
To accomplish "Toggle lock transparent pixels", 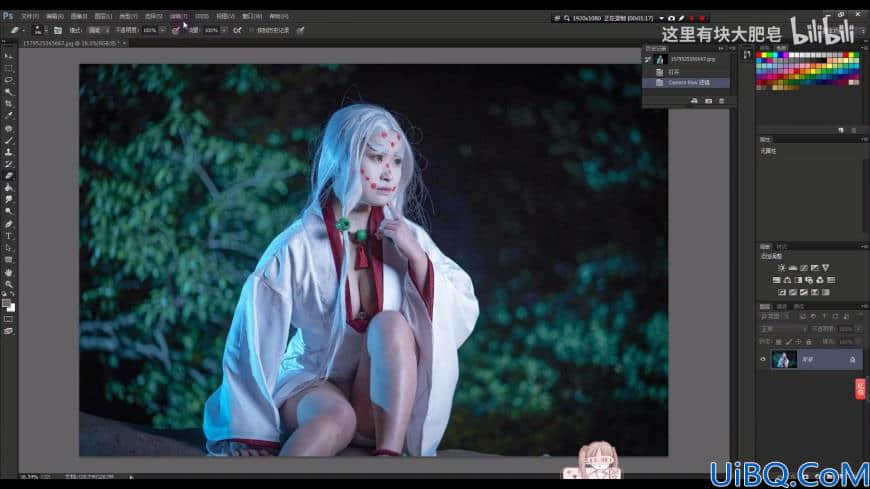I will pos(778,342).
